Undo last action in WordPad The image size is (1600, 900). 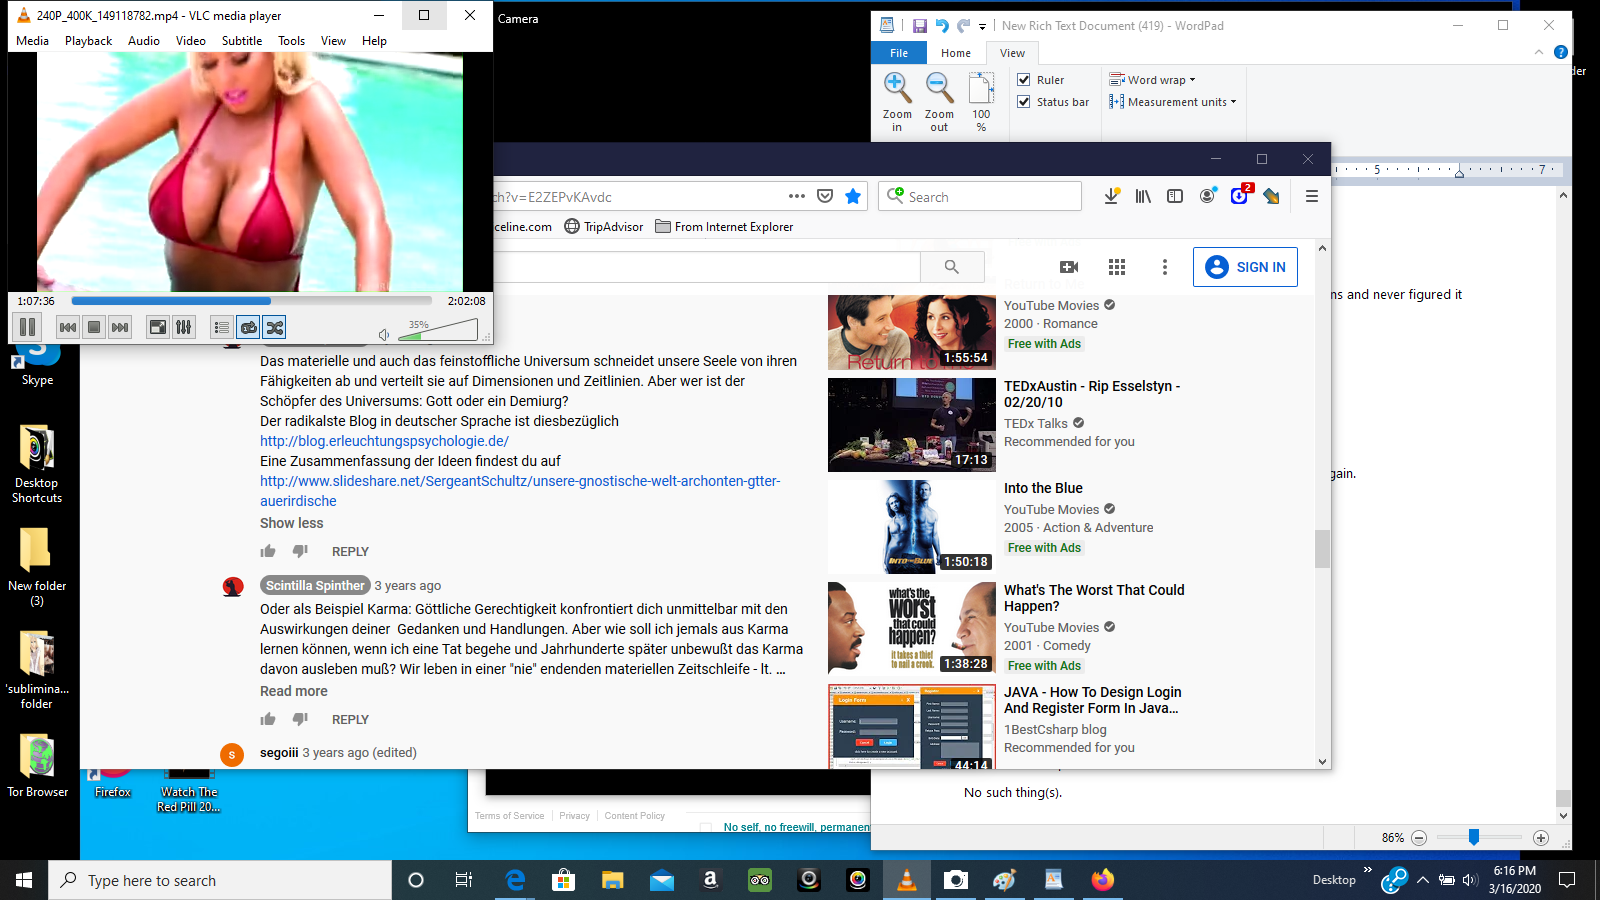(x=942, y=26)
